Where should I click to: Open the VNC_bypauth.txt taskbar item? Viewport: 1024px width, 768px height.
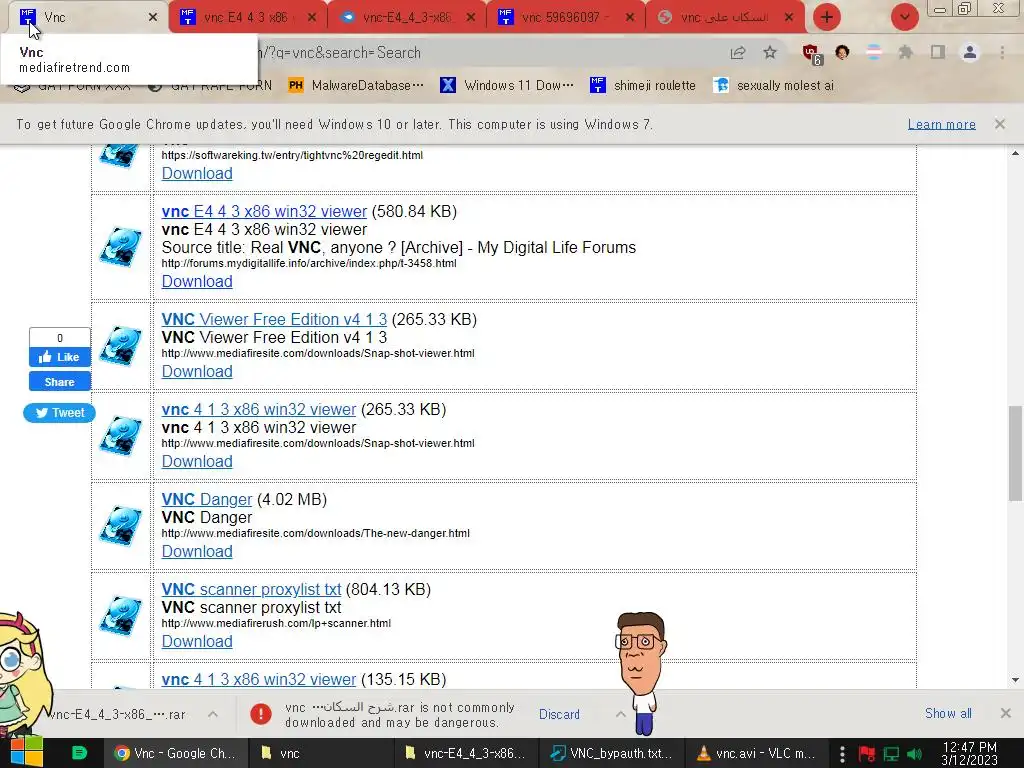point(613,753)
